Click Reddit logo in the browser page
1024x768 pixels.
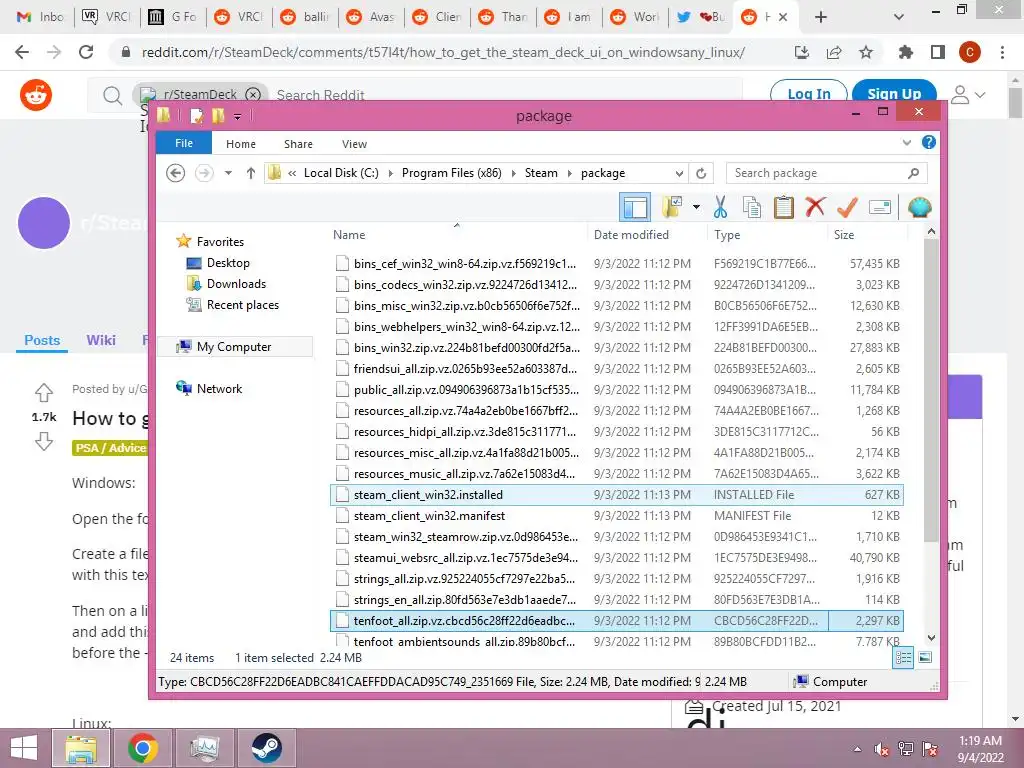[36, 95]
